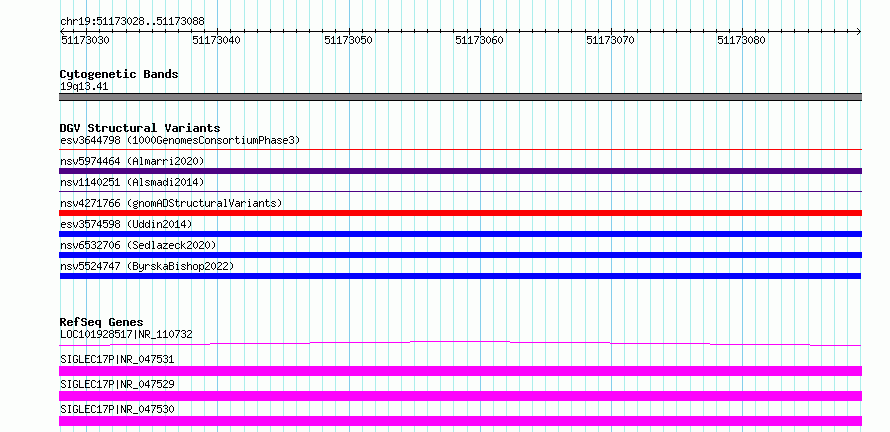Open SIGLEC17P|NR_047530 gene label
This screenshot has width=890, height=432.
coord(117,409)
